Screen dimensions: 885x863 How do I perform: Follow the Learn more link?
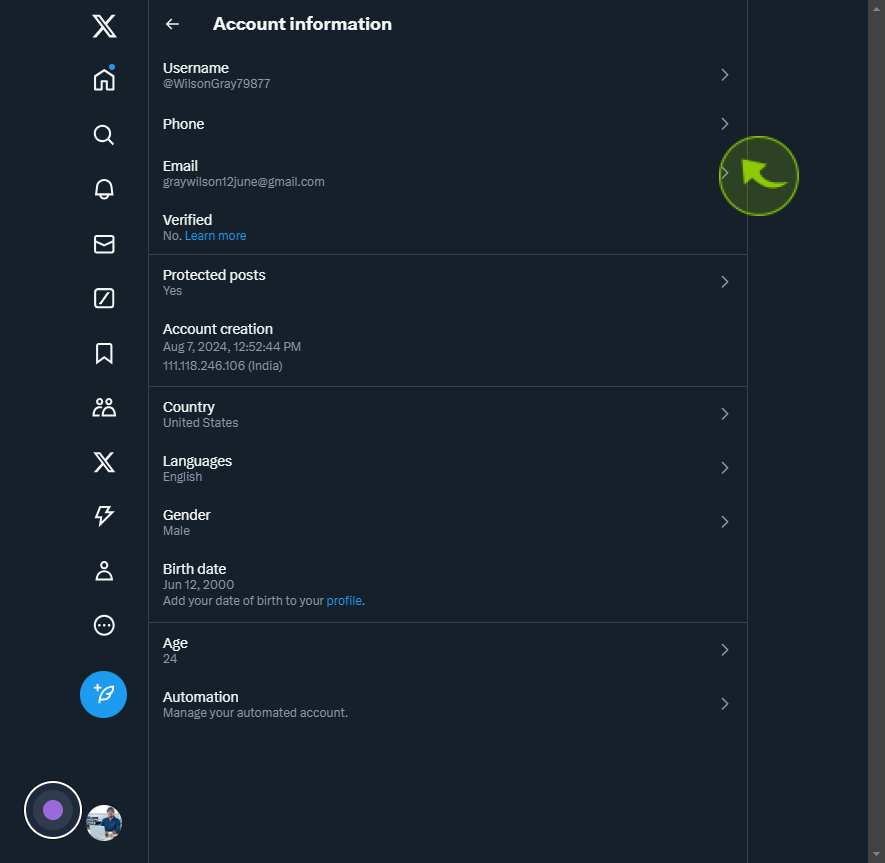coord(216,236)
